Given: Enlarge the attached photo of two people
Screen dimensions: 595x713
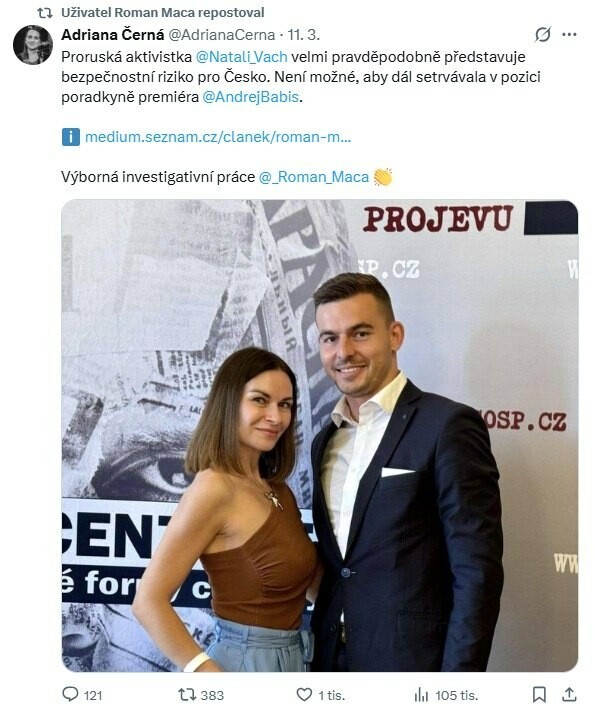Looking at the screenshot, I should pos(320,435).
